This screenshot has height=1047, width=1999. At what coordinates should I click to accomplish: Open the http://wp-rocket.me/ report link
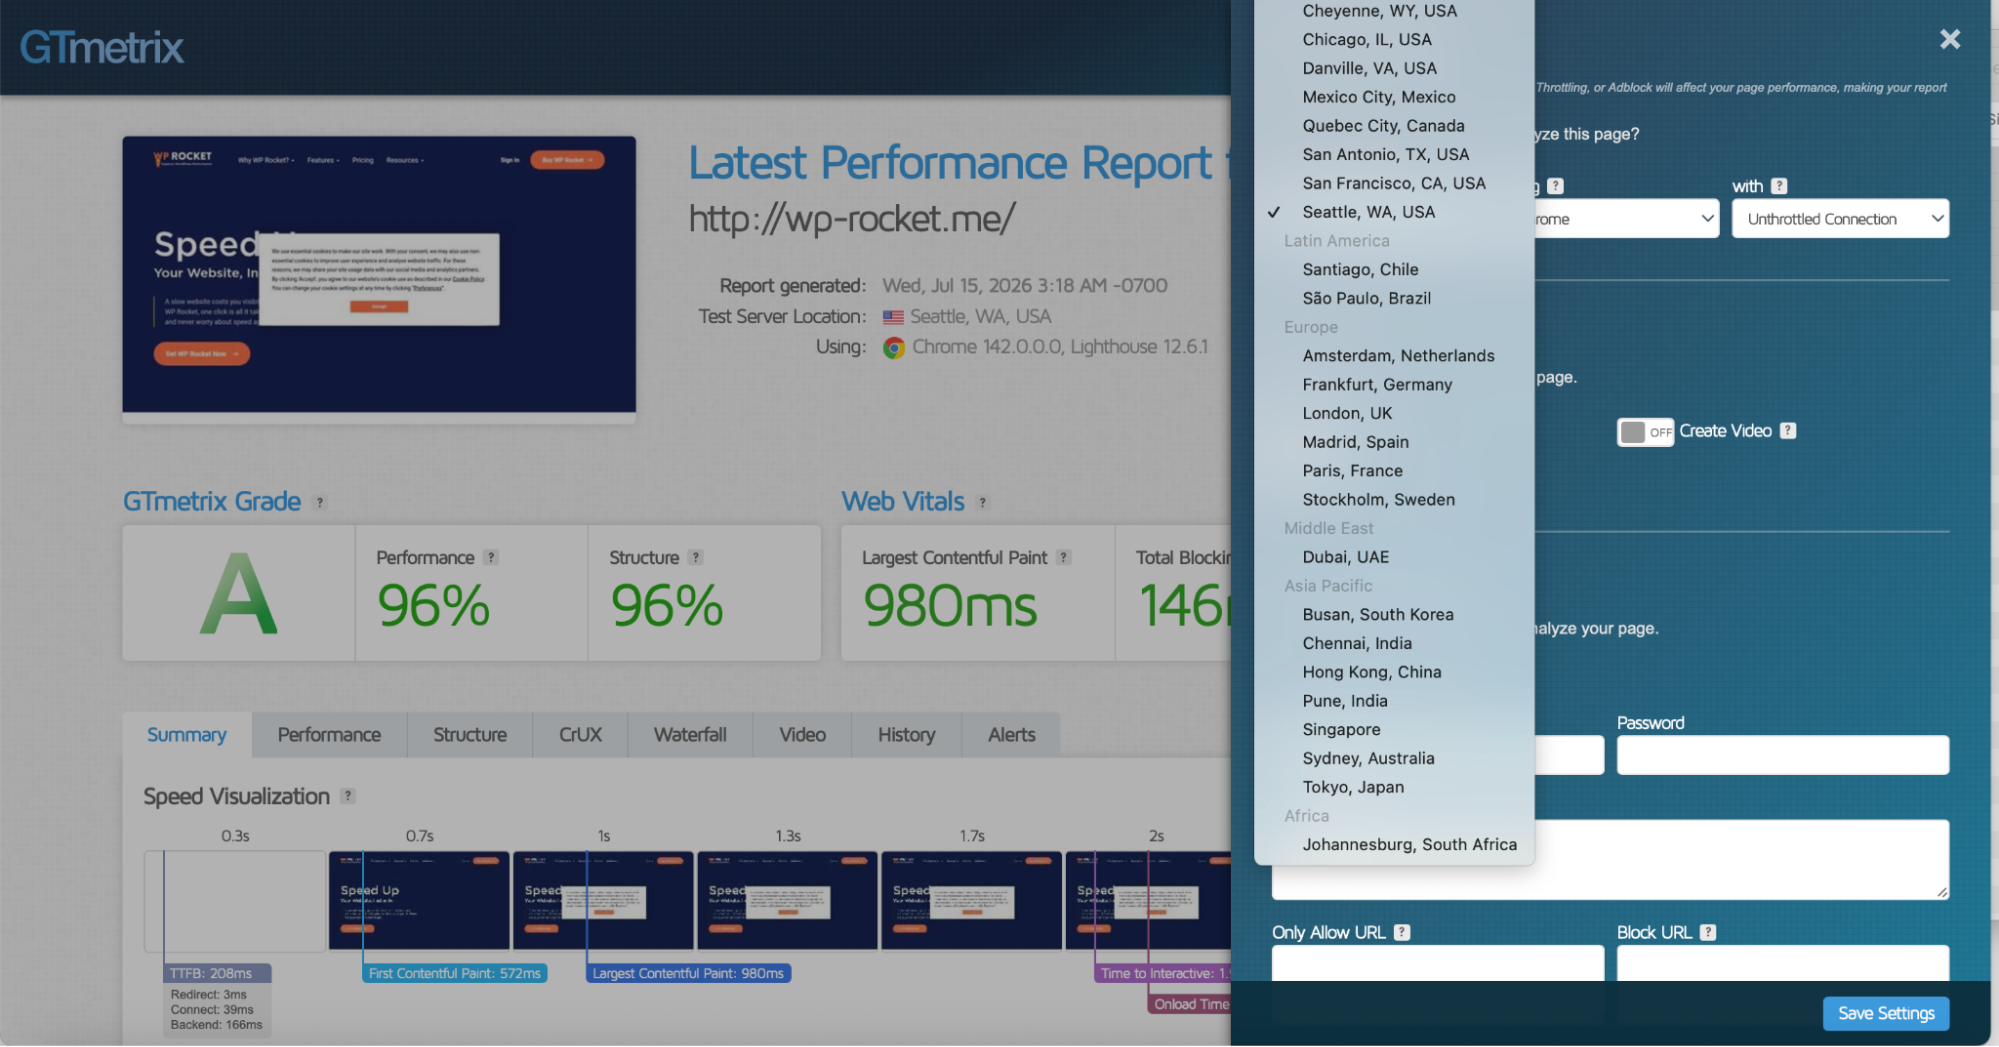852,218
